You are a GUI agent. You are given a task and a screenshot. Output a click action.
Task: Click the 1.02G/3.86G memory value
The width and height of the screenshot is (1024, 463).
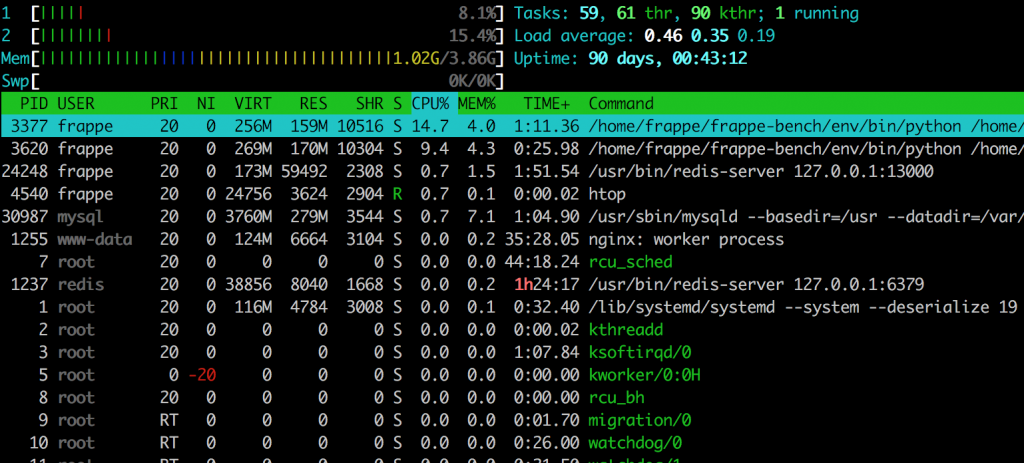(x=444, y=59)
